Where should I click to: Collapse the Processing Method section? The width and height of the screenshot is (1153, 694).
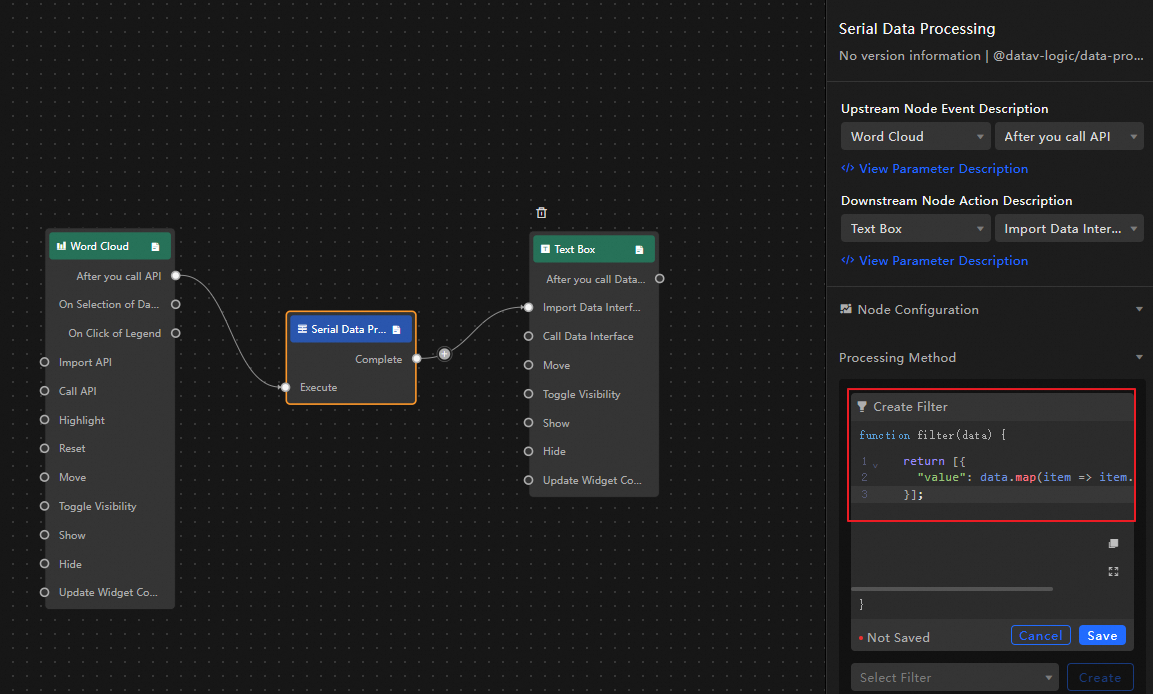click(1139, 358)
